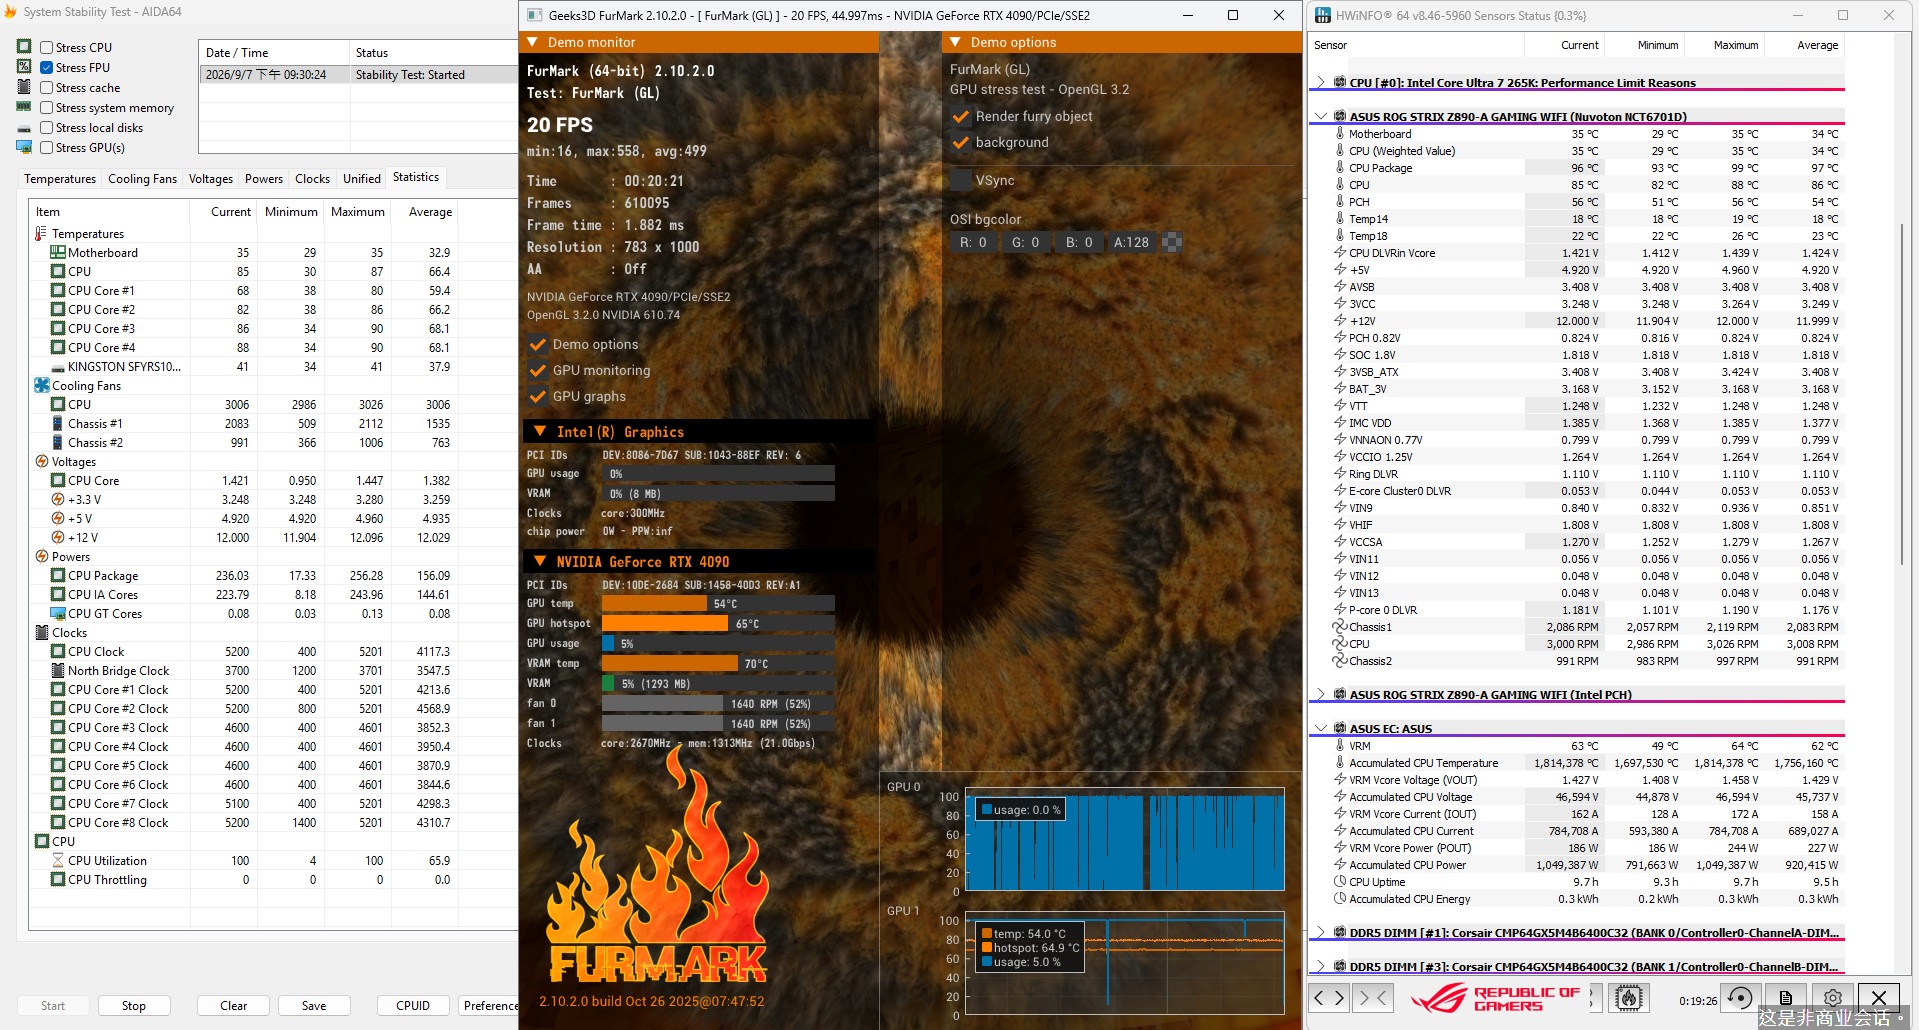Click the log file document icon in HWiNFO
Screen dimensions: 1919x1030
[1786, 998]
